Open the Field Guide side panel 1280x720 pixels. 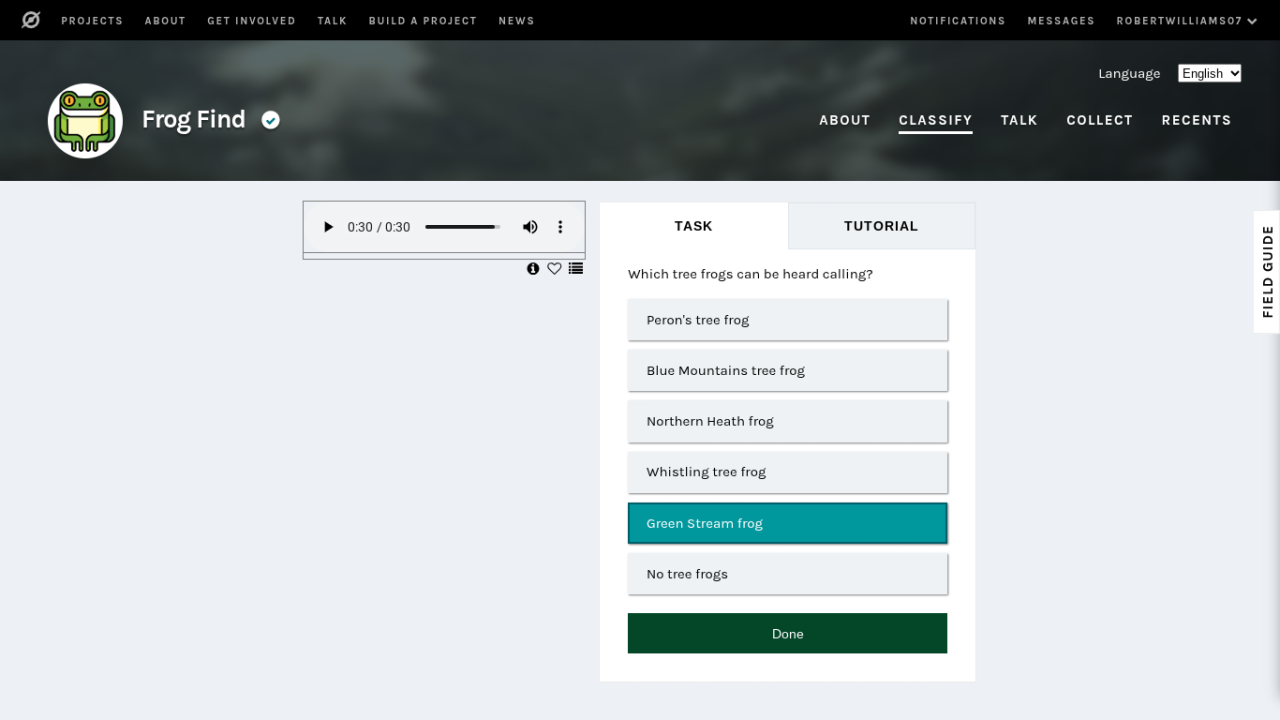pyautogui.click(x=1267, y=271)
